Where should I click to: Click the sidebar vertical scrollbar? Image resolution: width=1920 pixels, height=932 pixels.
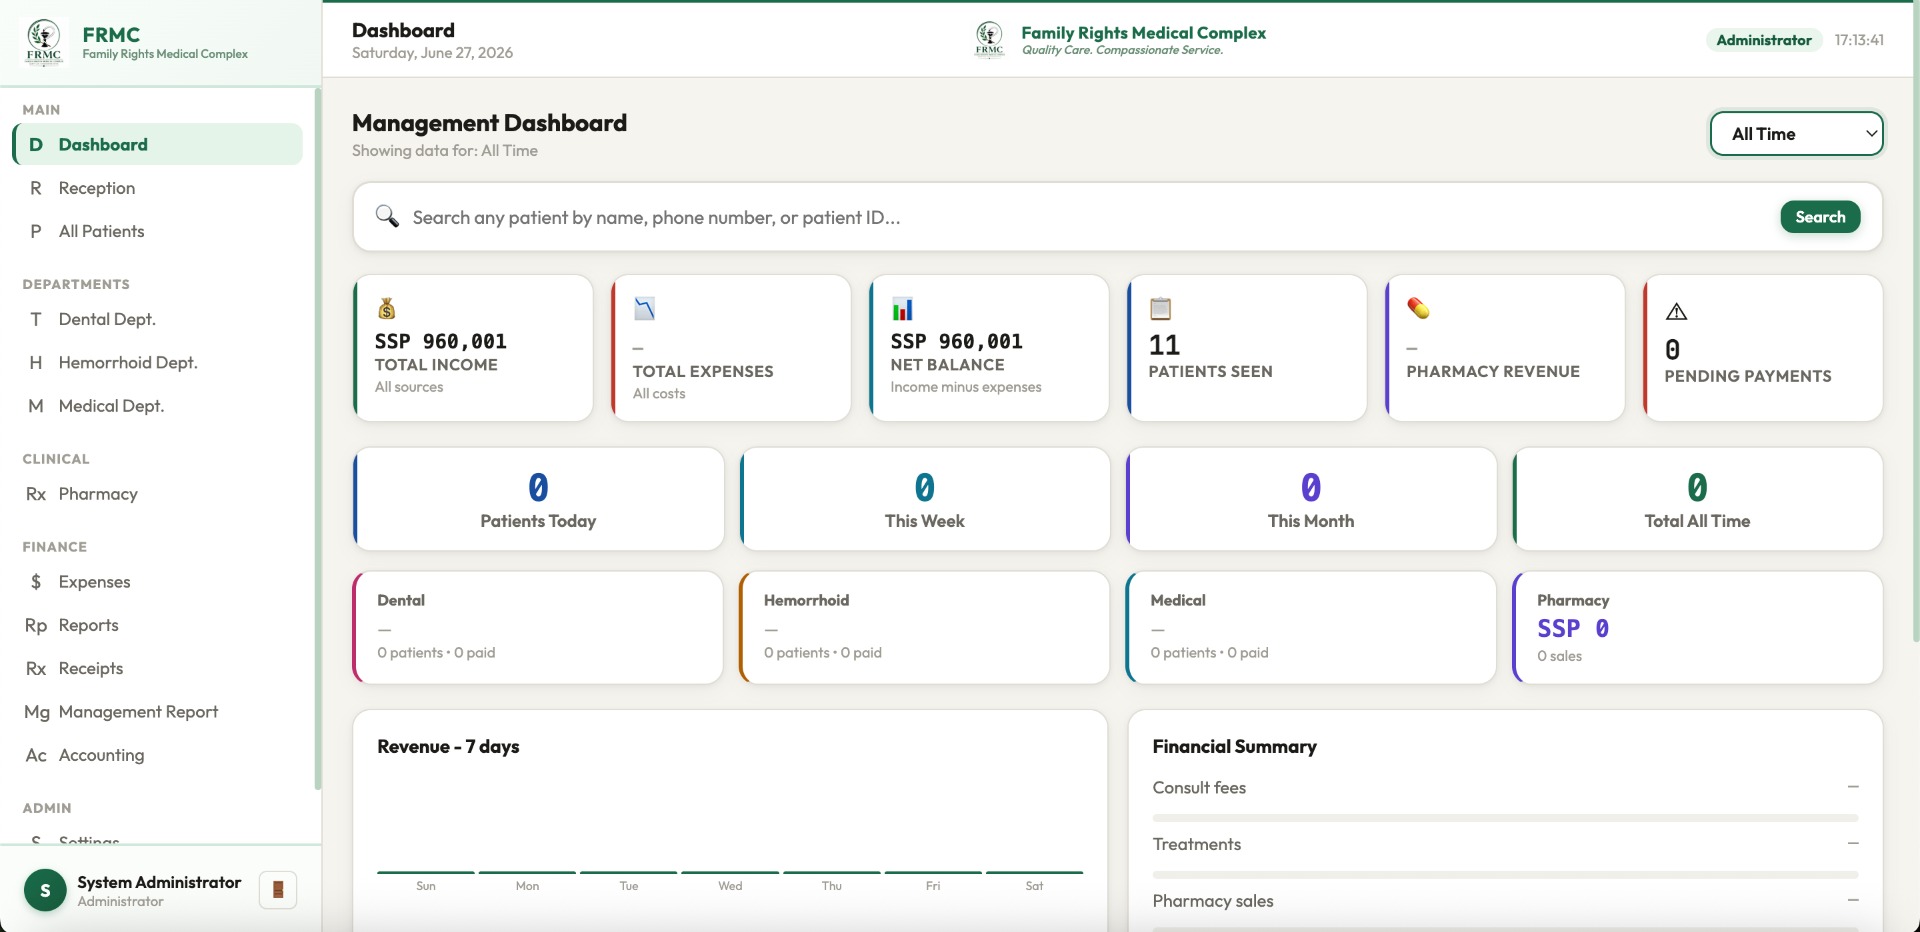(x=318, y=440)
